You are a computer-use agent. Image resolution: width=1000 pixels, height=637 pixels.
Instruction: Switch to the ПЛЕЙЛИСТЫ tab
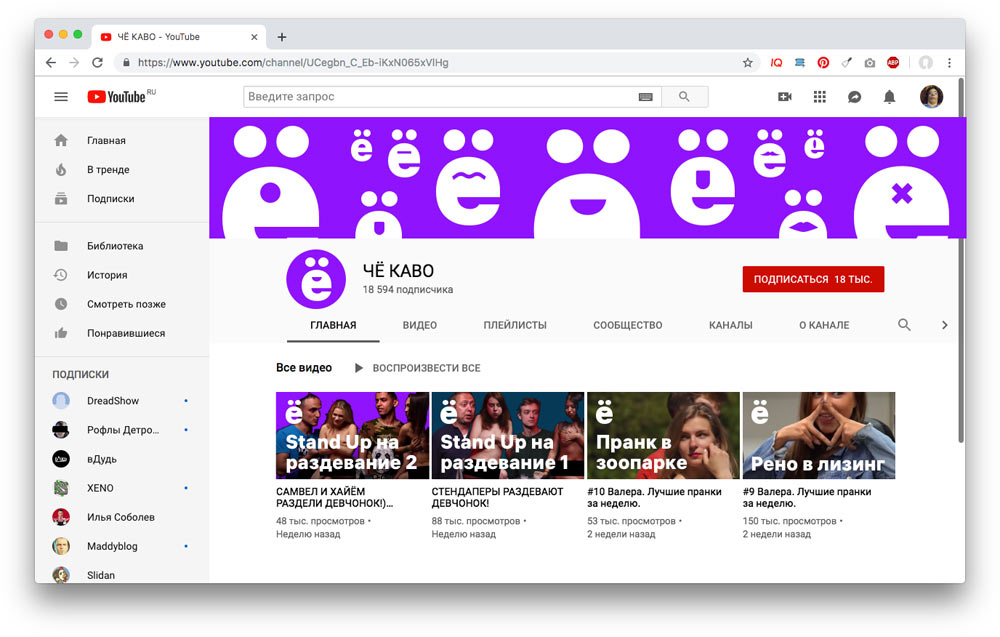coord(515,325)
